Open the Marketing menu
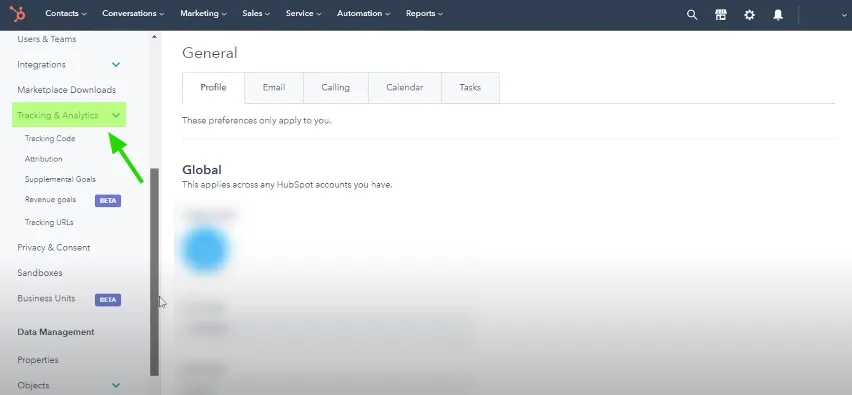Image resolution: width=852 pixels, height=395 pixels. [203, 14]
